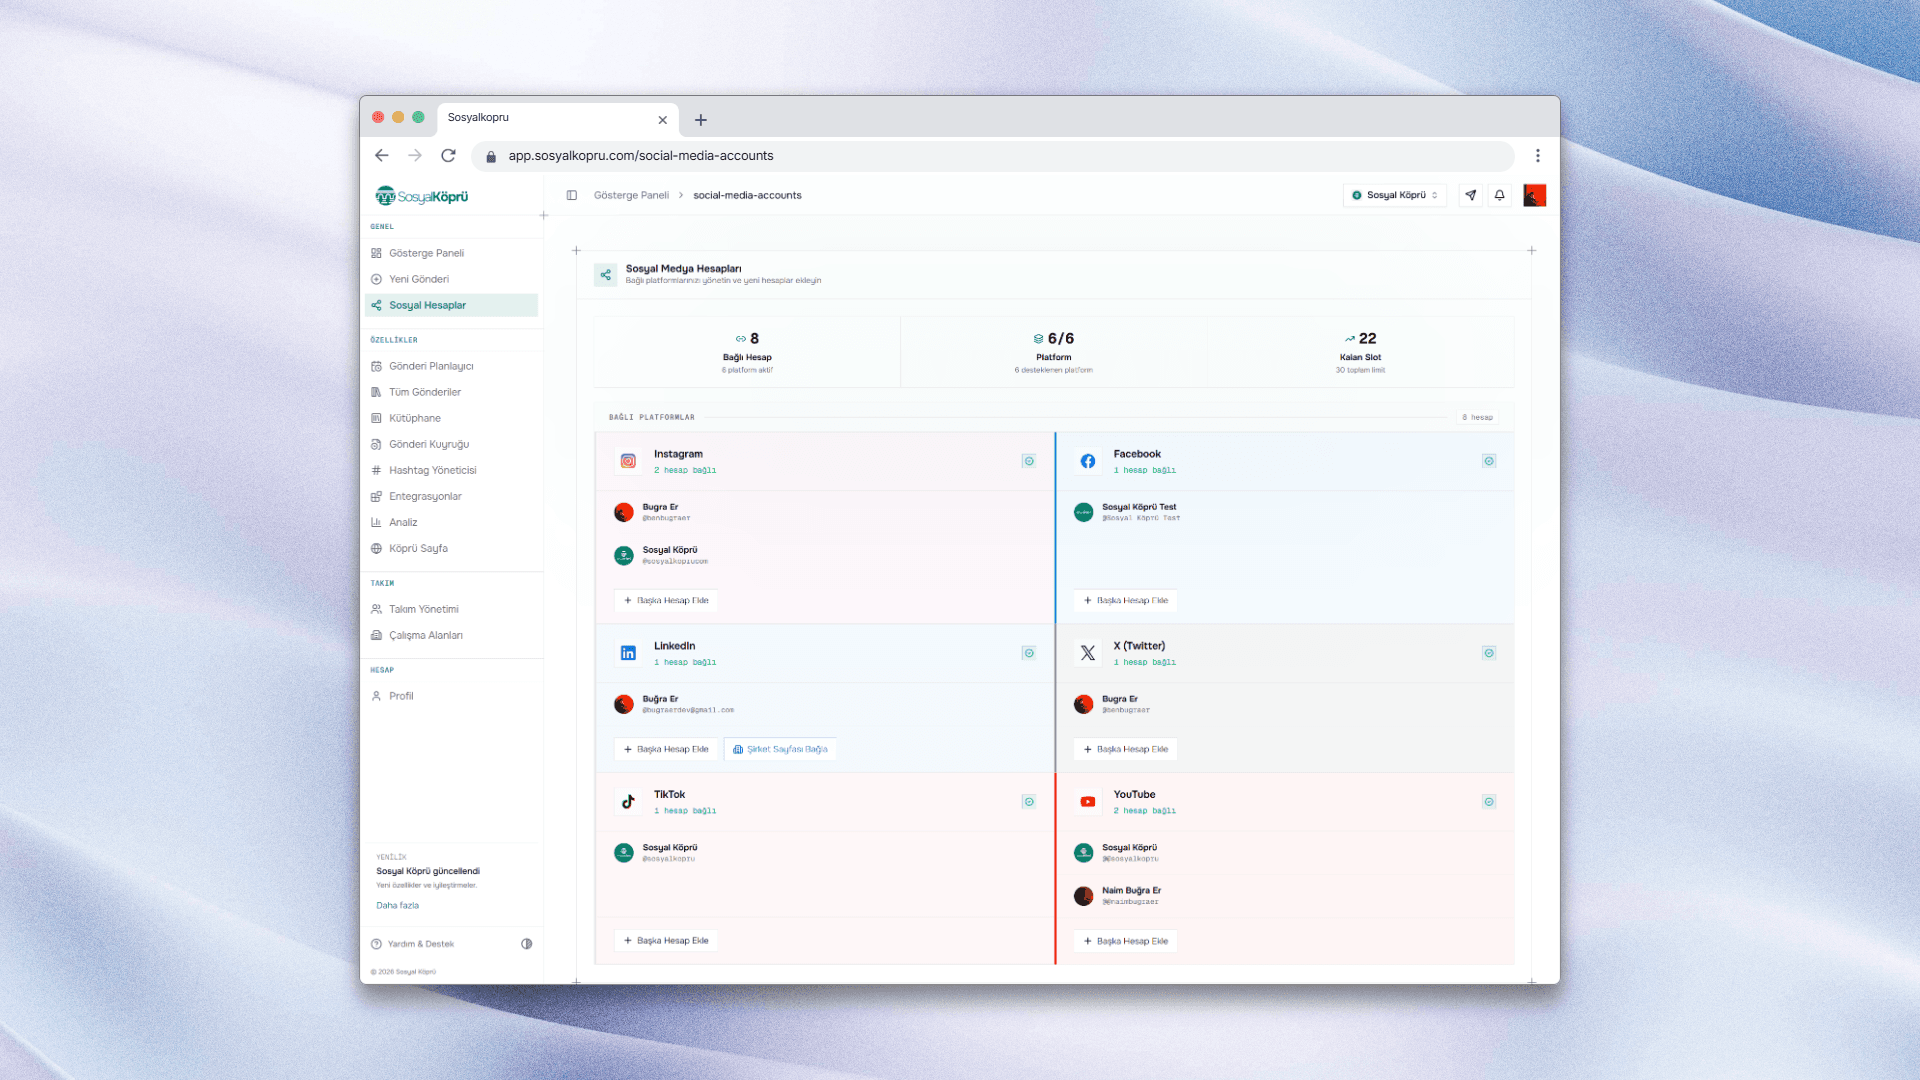Click the YouTube card settings icon
This screenshot has height=1080, width=1920.
pyautogui.click(x=1489, y=802)
